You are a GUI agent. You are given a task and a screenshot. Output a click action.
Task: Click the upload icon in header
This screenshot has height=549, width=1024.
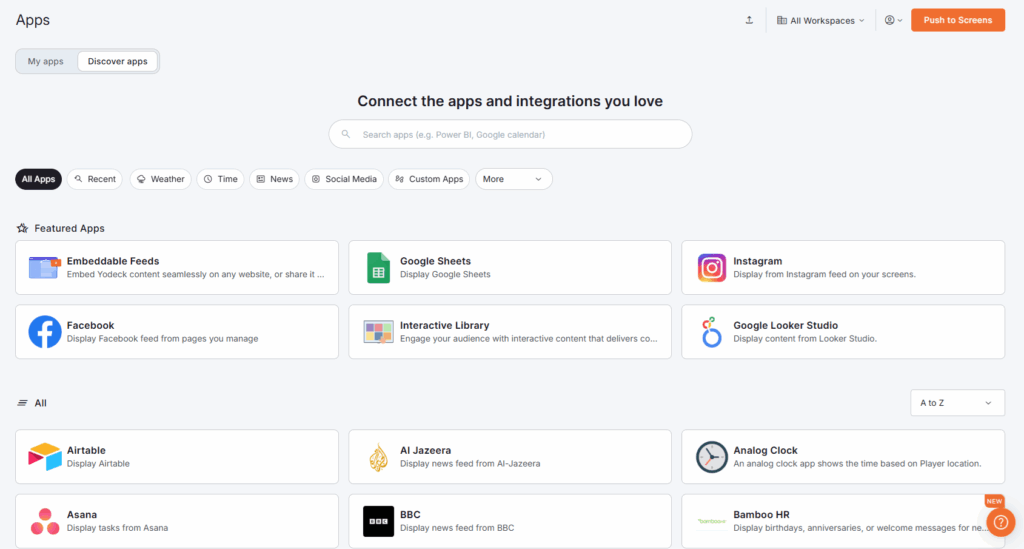(x=749, y=20)
